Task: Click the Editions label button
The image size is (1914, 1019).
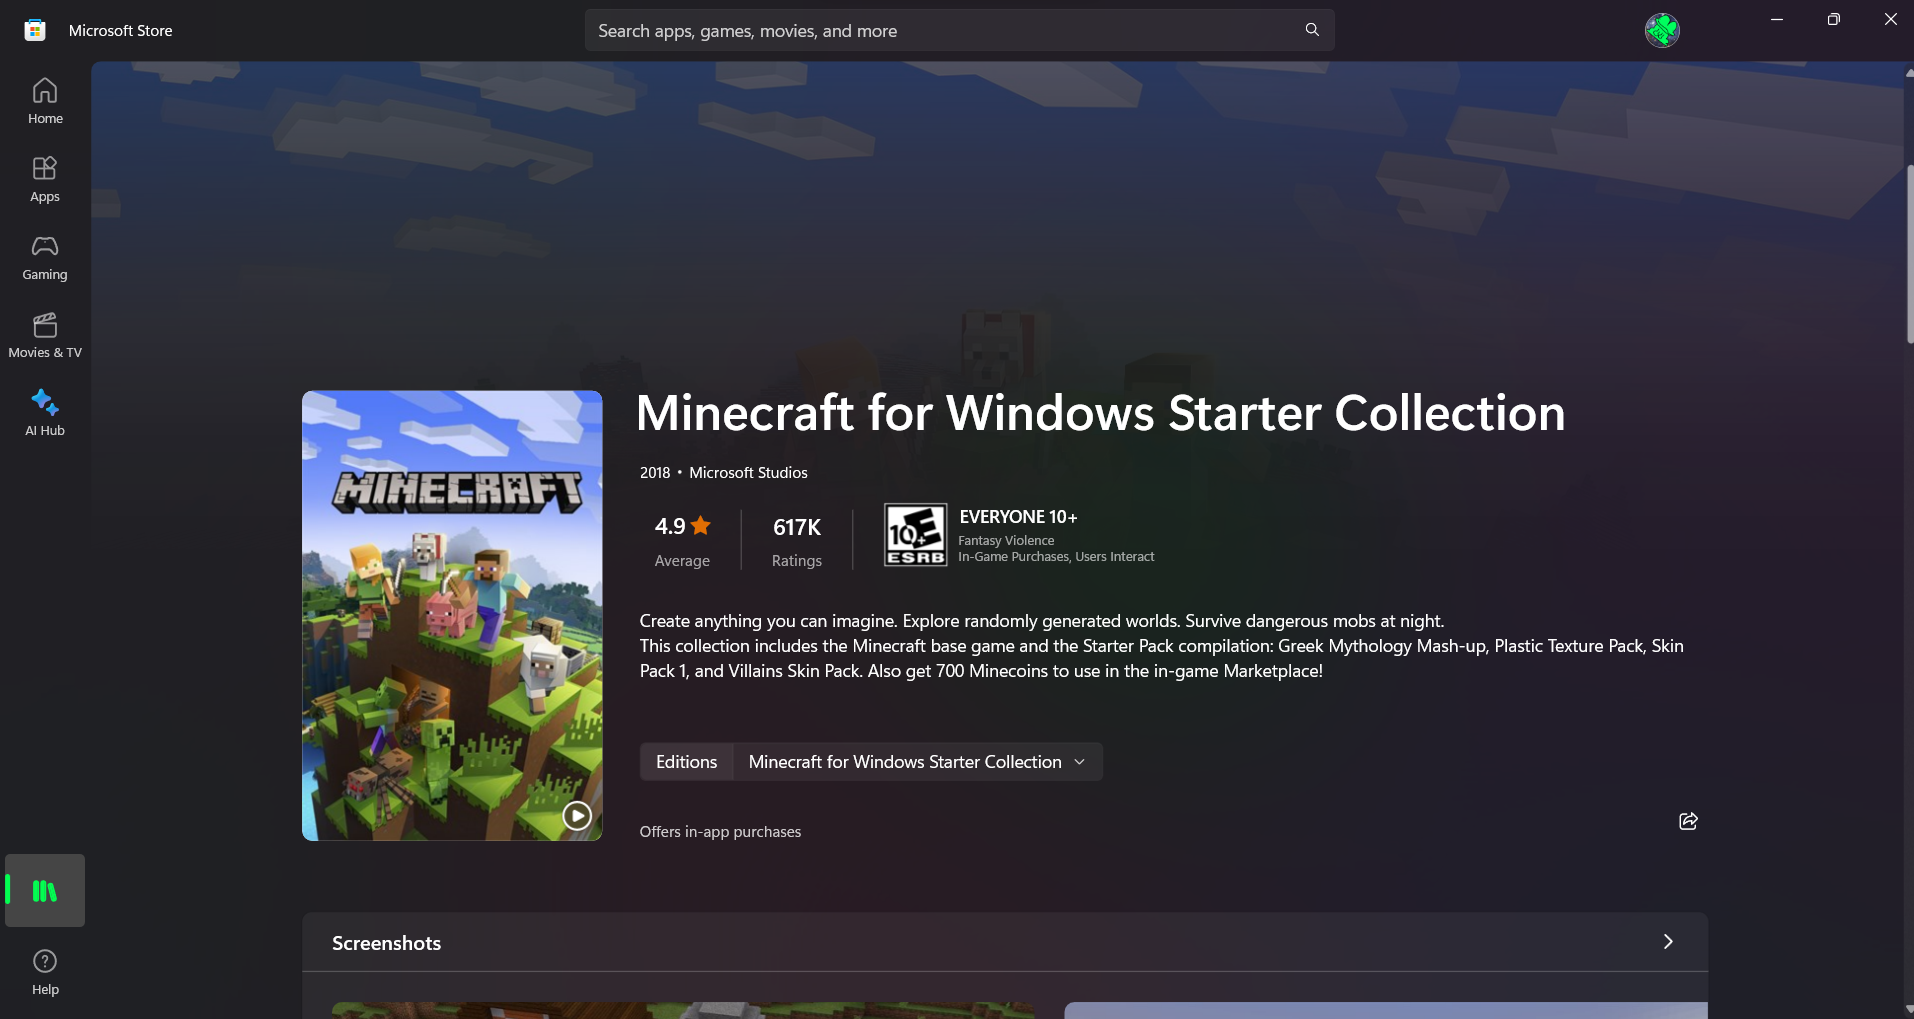Action: click(x=687, y=762)
